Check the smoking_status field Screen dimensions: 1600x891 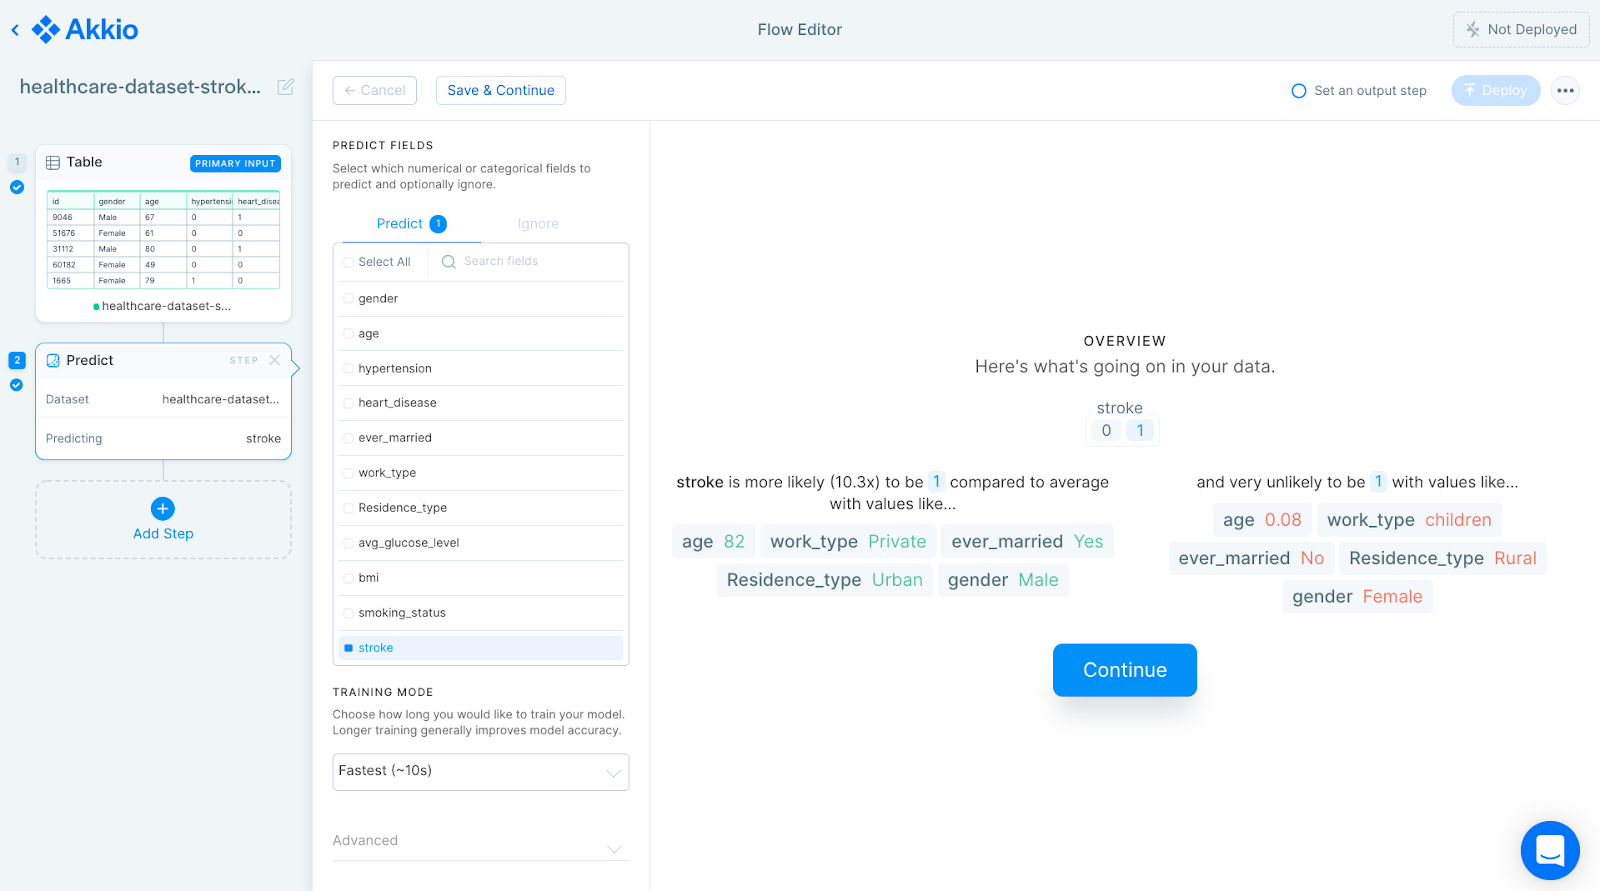tap(349, 613)
